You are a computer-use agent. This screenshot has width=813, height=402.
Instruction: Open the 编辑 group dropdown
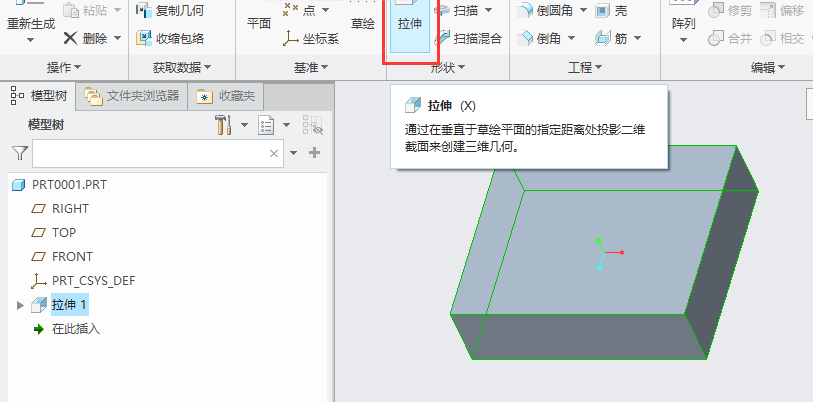[768, 67]
